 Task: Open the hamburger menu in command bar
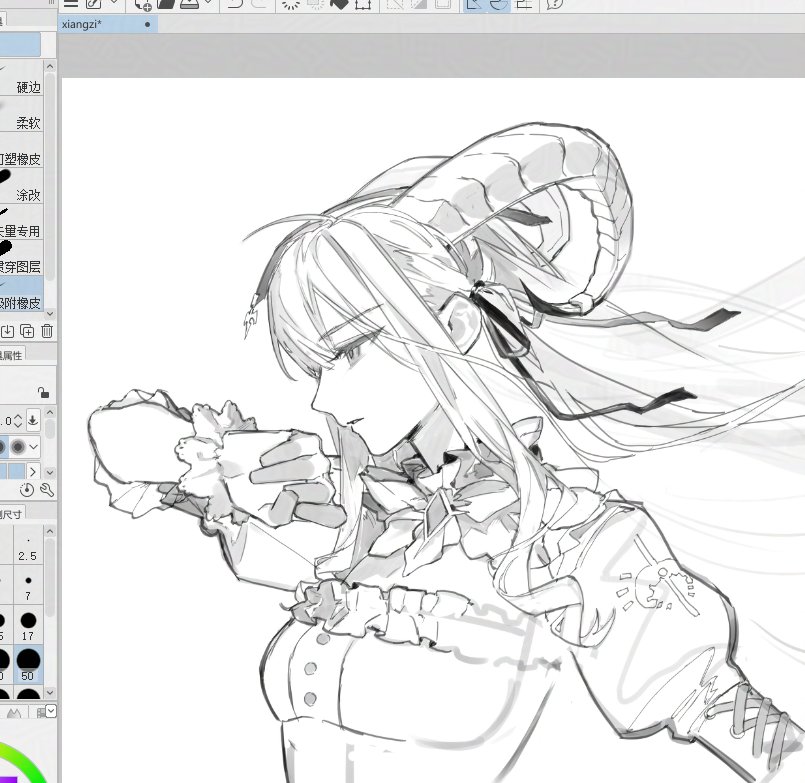point(71,3)
